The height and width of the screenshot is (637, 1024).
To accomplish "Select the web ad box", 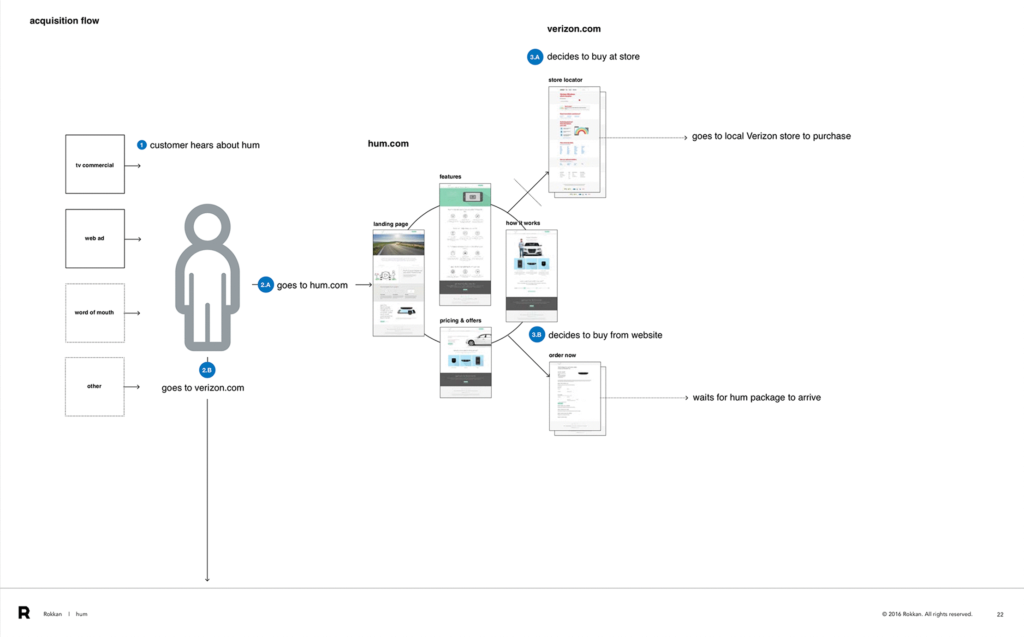I will click(95, 238).
